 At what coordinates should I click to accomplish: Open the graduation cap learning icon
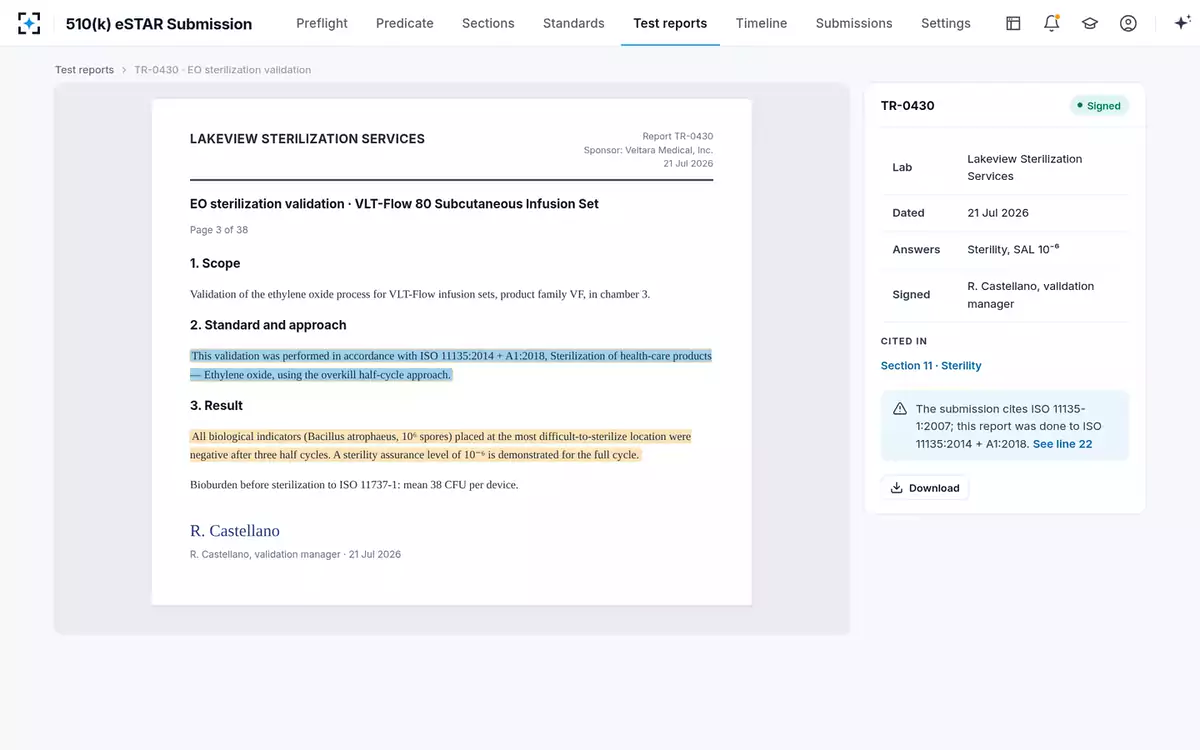(x=1090, y=23)
